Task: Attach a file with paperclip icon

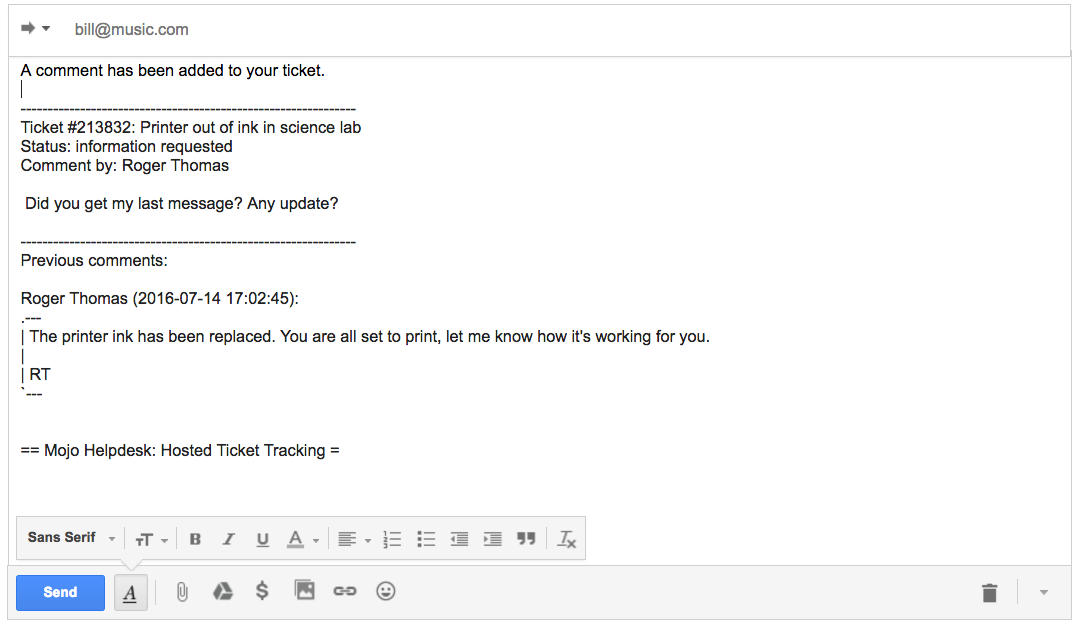Action: [182, 592]
